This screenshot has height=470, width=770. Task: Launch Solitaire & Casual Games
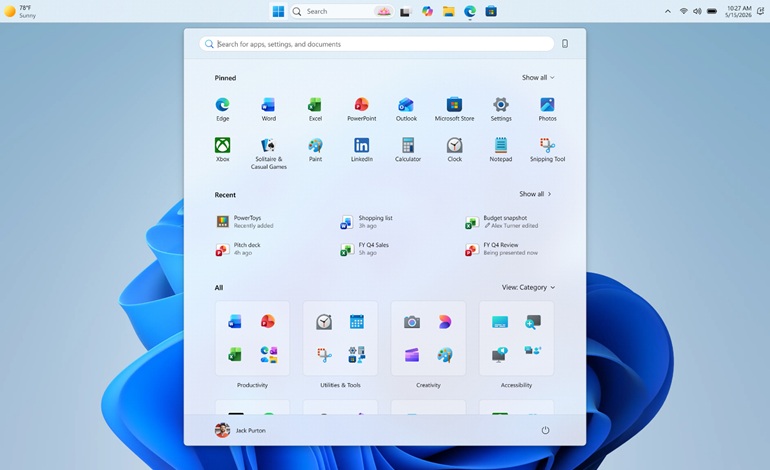pyautogui.click(x=269, y=153)
